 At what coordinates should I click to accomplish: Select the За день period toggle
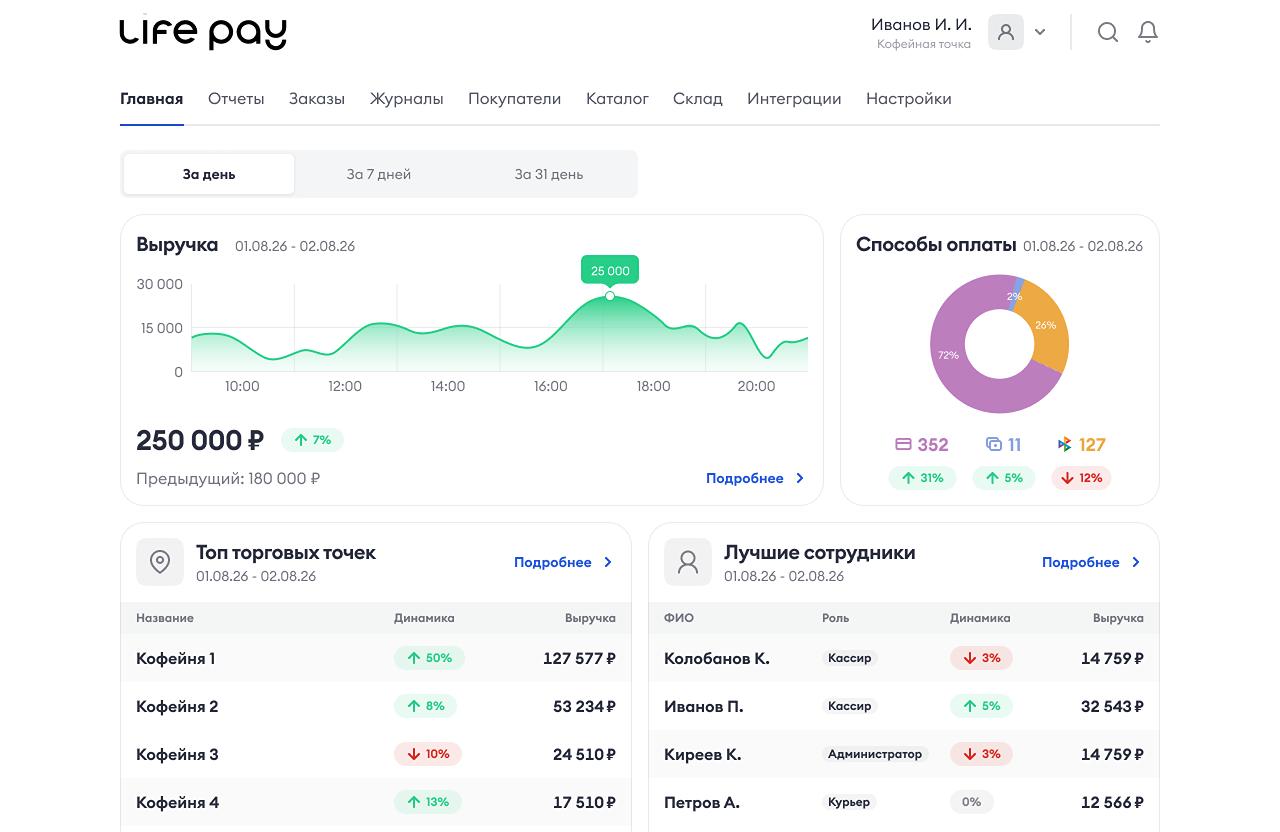209,174
